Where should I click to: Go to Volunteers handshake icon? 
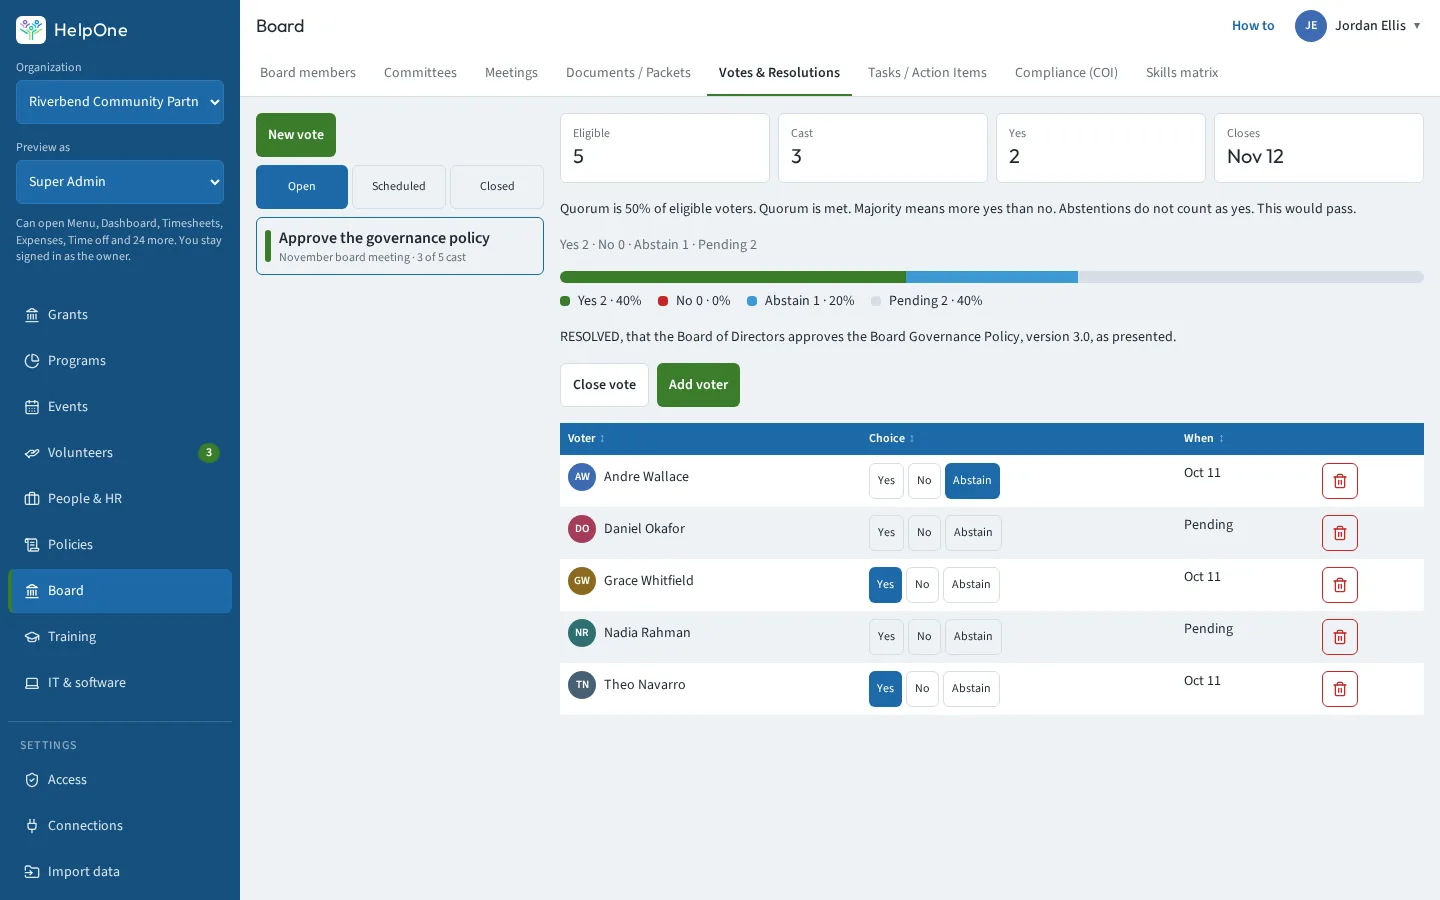[32, 453]
